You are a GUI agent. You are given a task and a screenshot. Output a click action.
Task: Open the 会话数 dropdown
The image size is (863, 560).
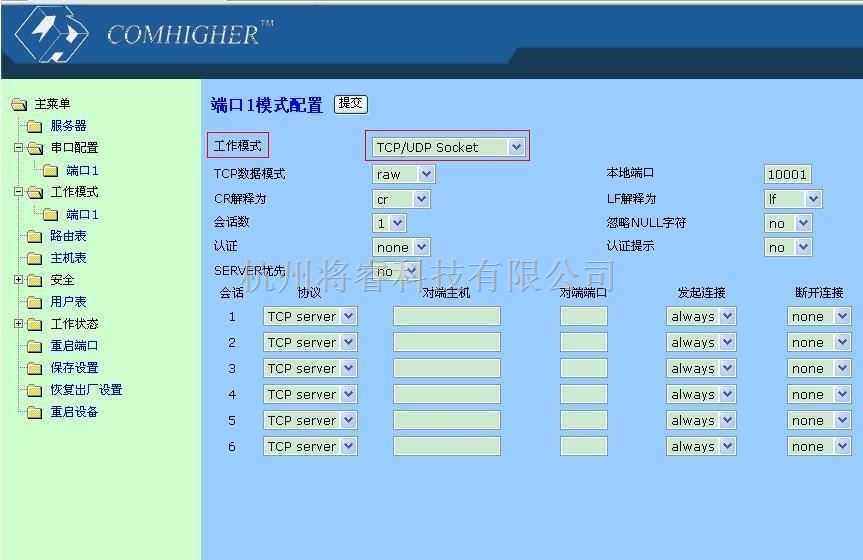389,223
